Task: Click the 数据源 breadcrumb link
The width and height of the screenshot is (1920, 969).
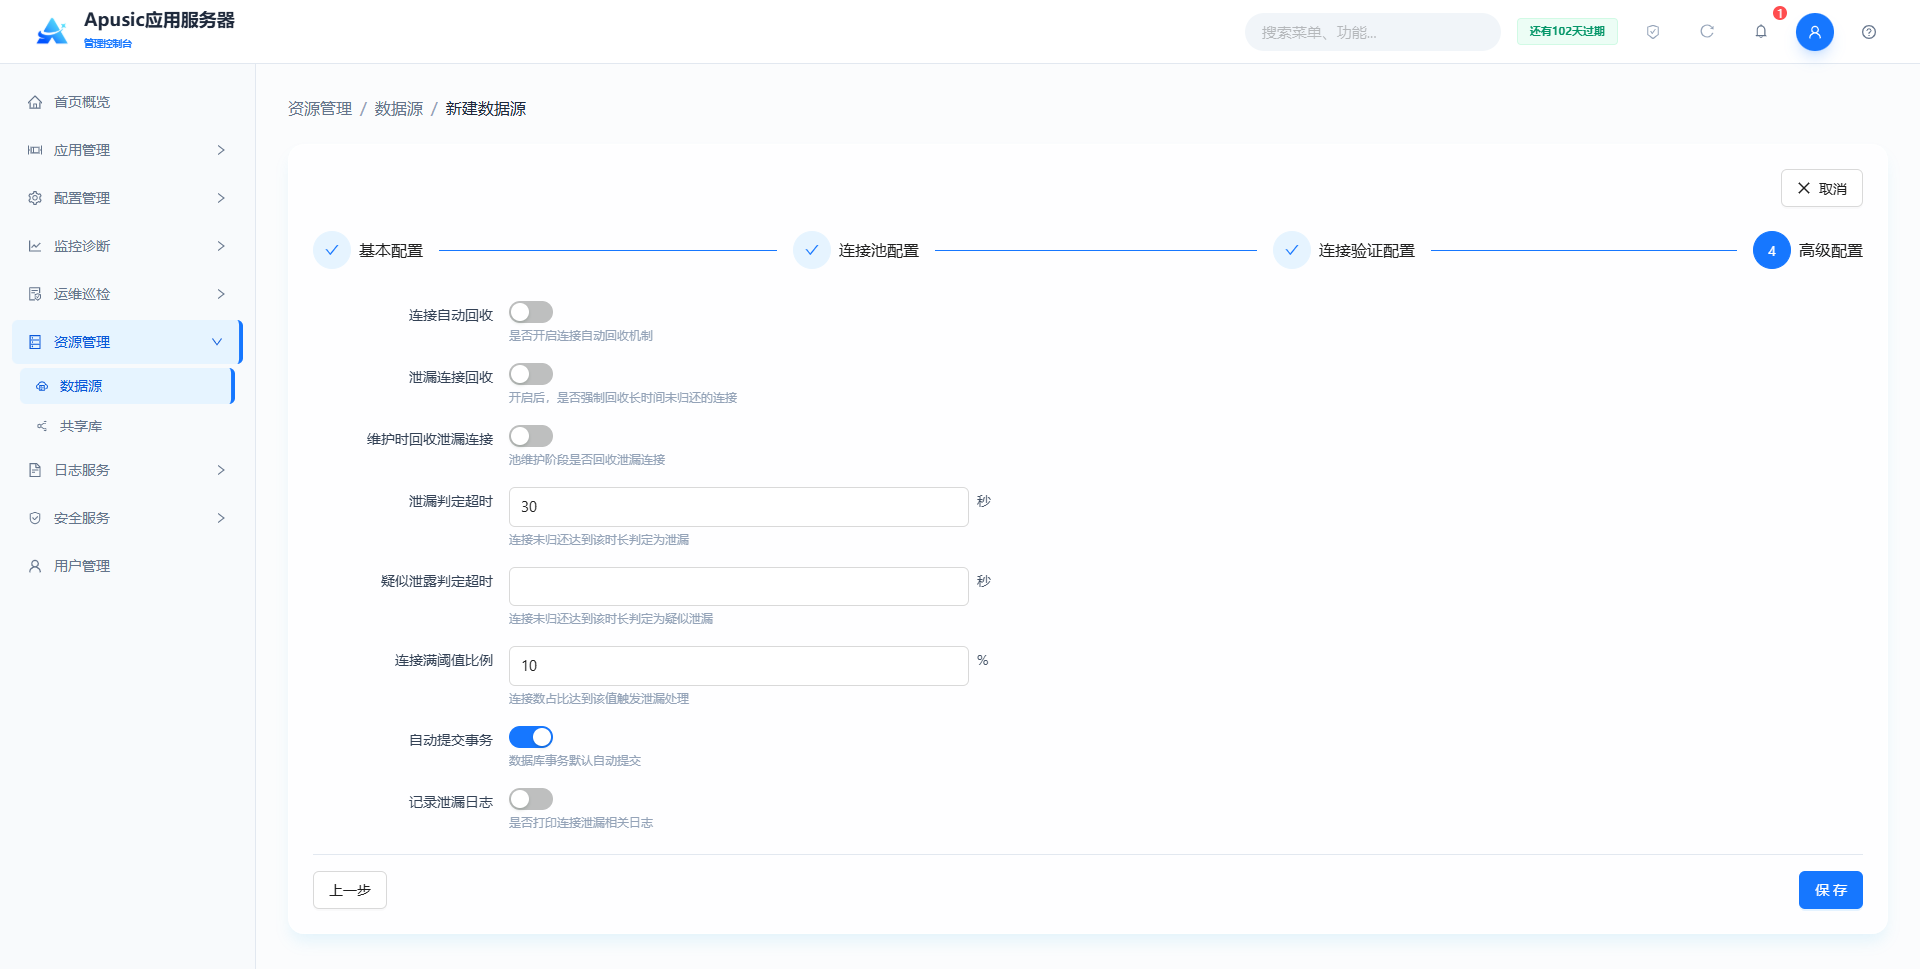Action: click(x=399, y=108)
